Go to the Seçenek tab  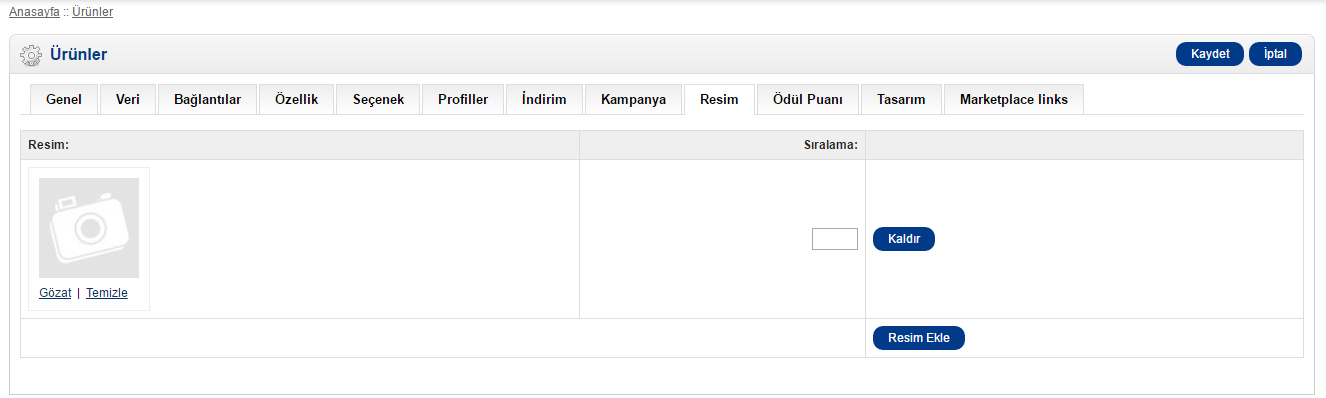tap(378, 99)
